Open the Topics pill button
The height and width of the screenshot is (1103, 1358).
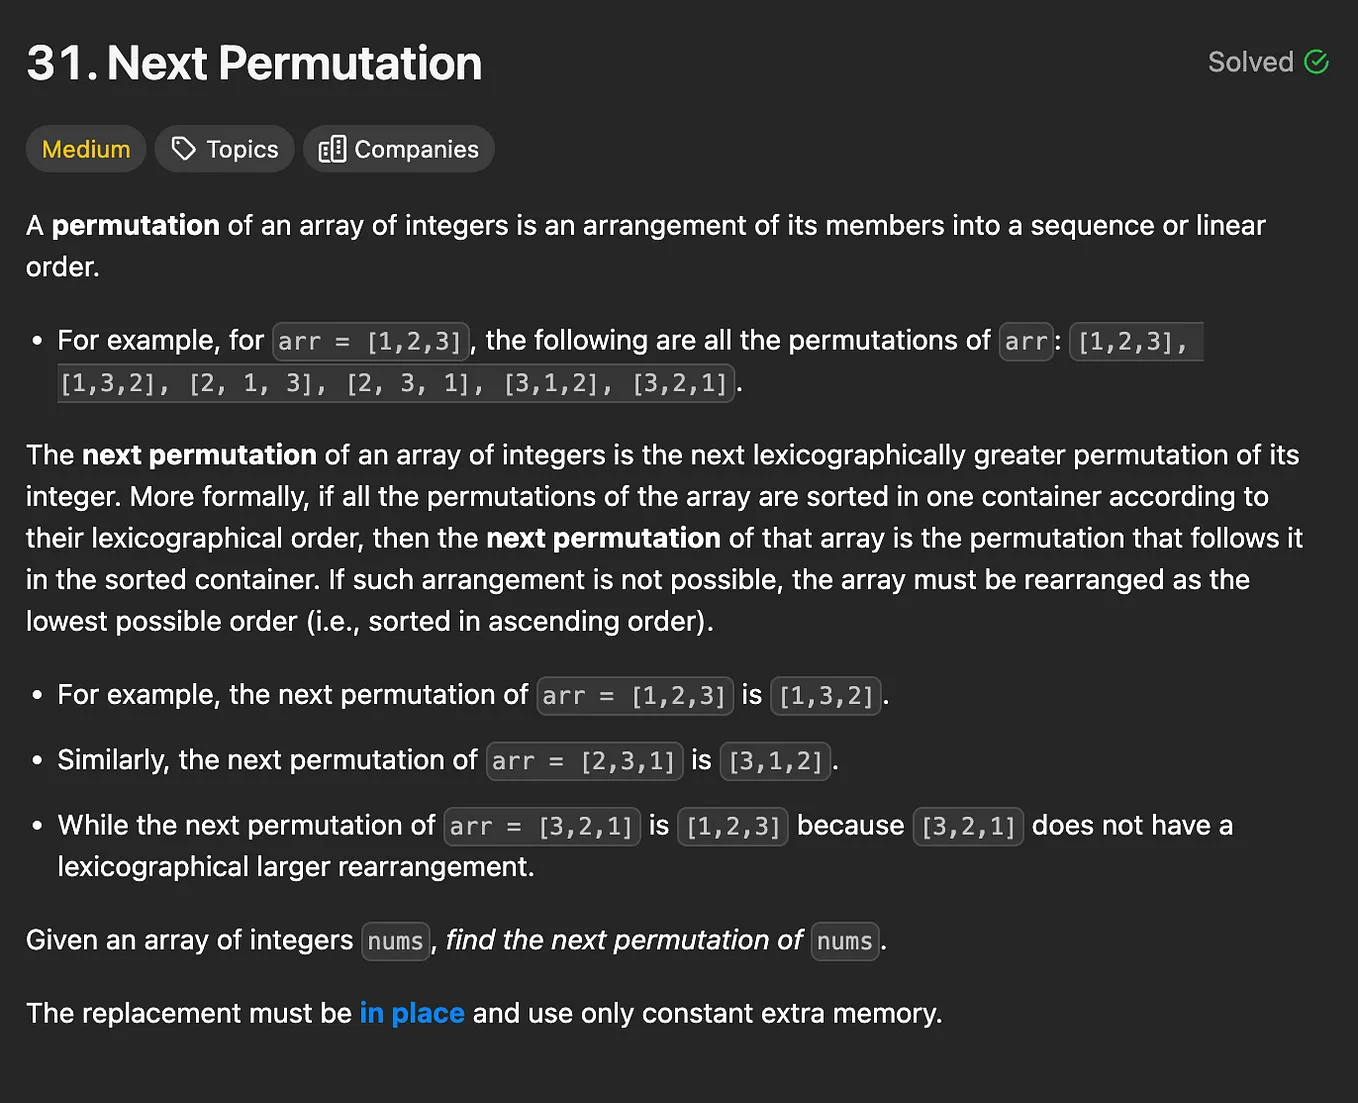[224, 149]
